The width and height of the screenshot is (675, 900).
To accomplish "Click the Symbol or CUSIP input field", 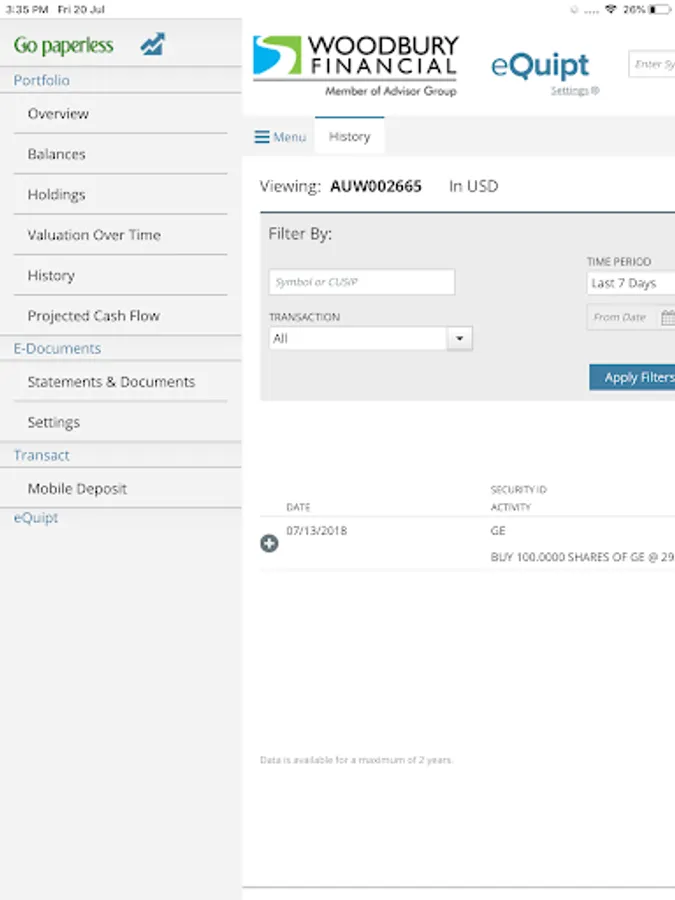I will coord(361,282).
